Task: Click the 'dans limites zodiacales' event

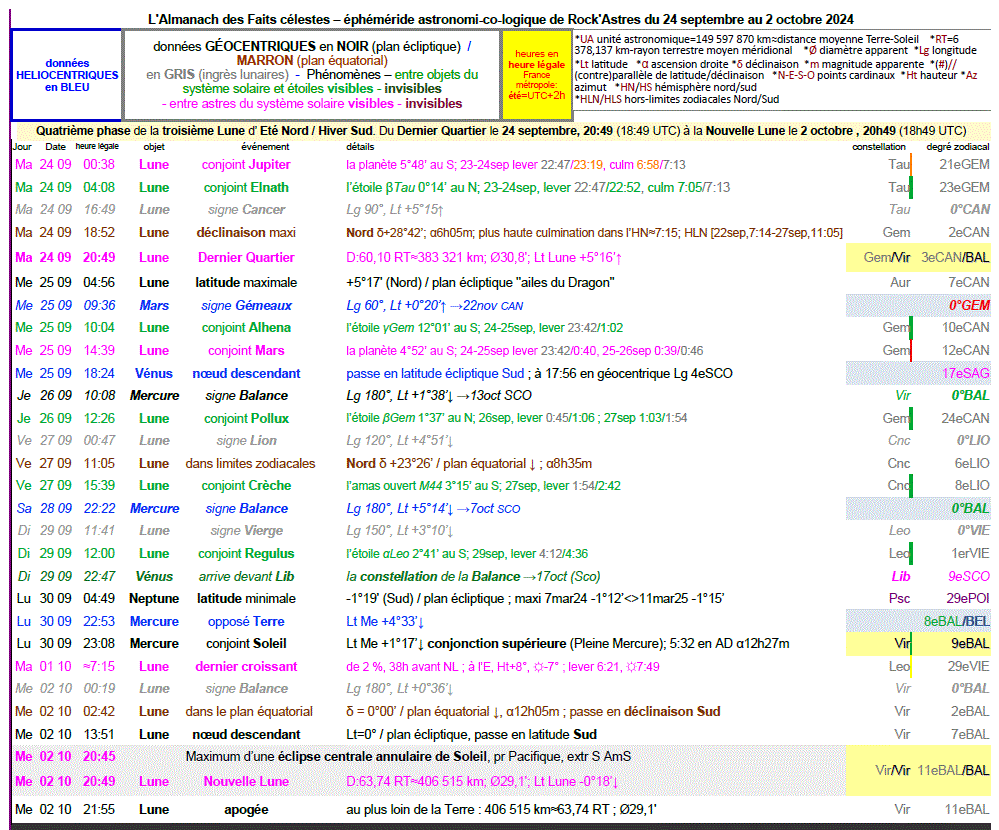Action: click(x=250, y=463)
